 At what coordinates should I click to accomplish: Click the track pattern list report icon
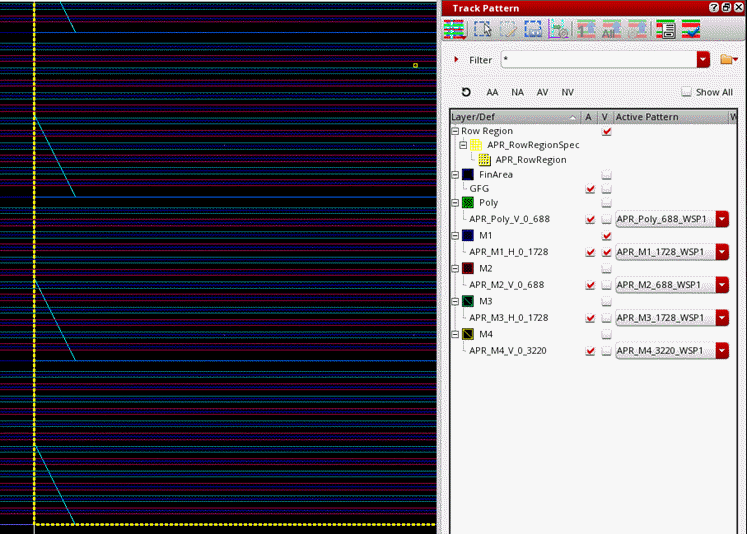(664, 30)
